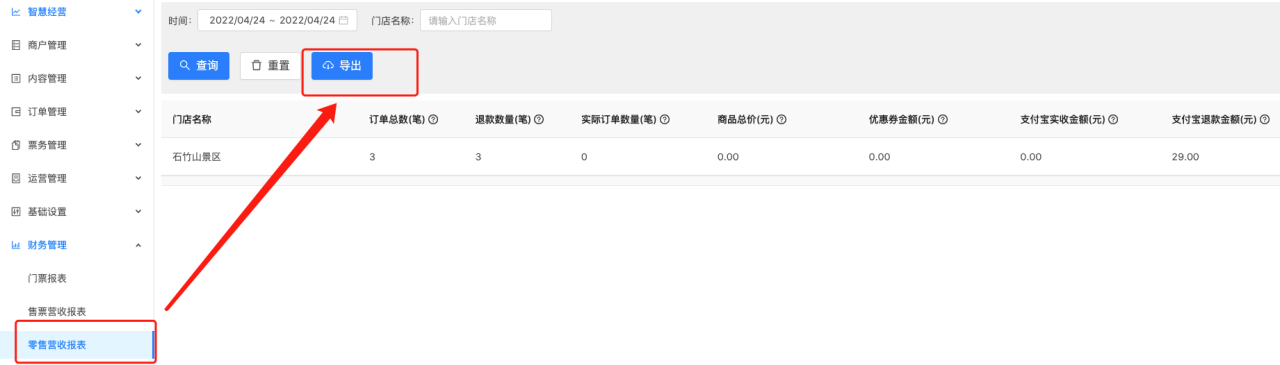This screenshot has height=365, width=1280.
Task: Focus the 门店名称 input field
Action: (x=485, y=20)
